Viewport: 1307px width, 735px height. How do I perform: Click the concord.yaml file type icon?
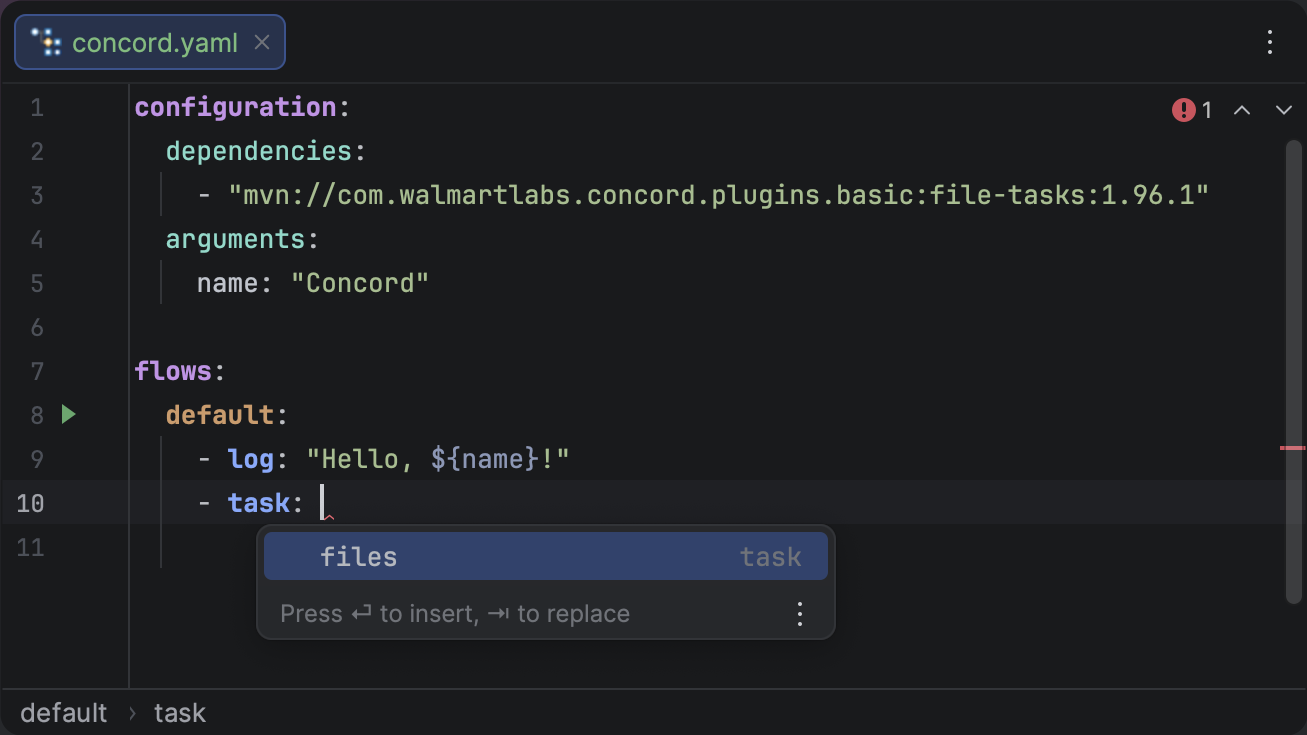[x=46, y=42]
